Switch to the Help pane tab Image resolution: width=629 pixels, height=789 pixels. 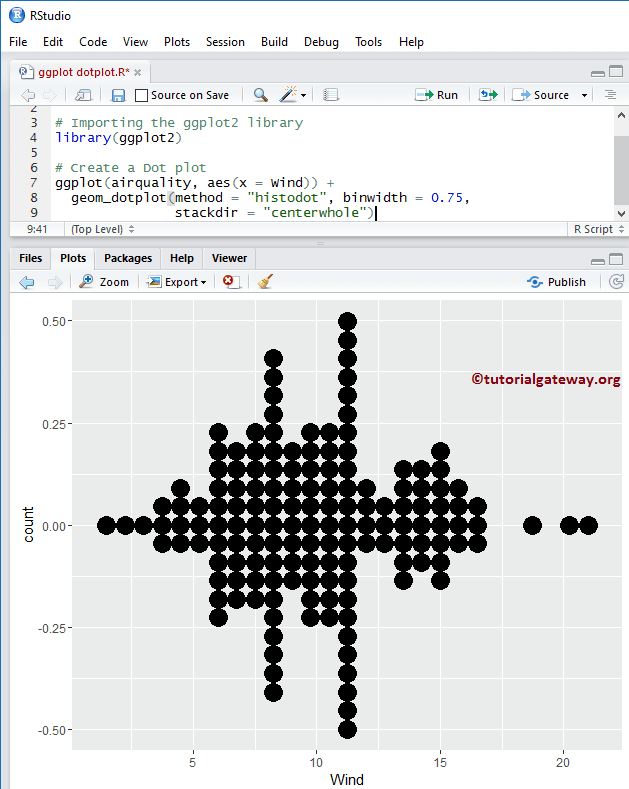182,258
